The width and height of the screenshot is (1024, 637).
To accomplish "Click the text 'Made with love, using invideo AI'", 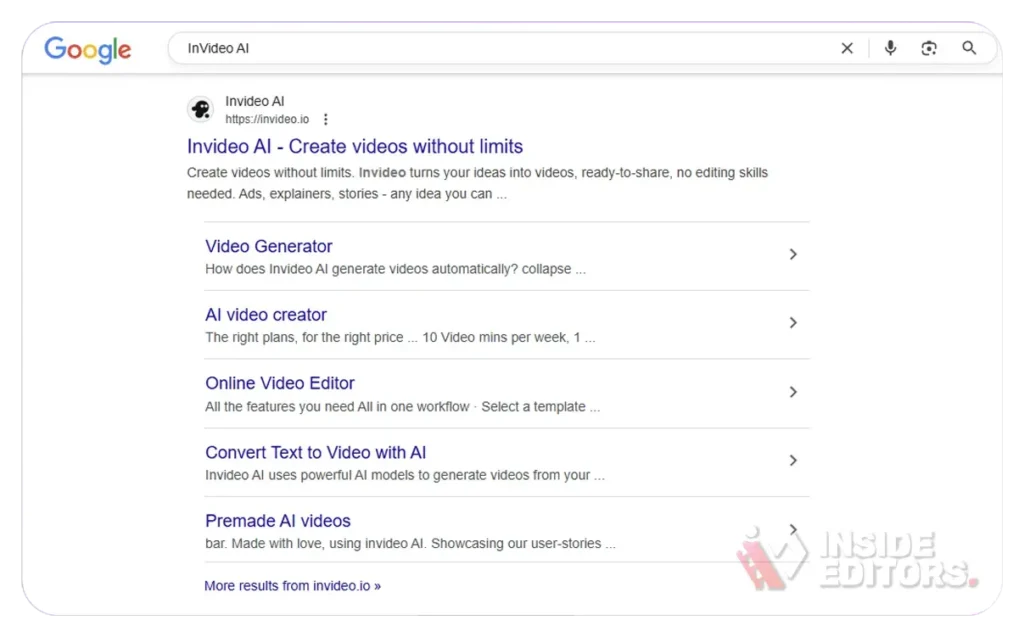I will pyautogui.click(x=328, y=544).
